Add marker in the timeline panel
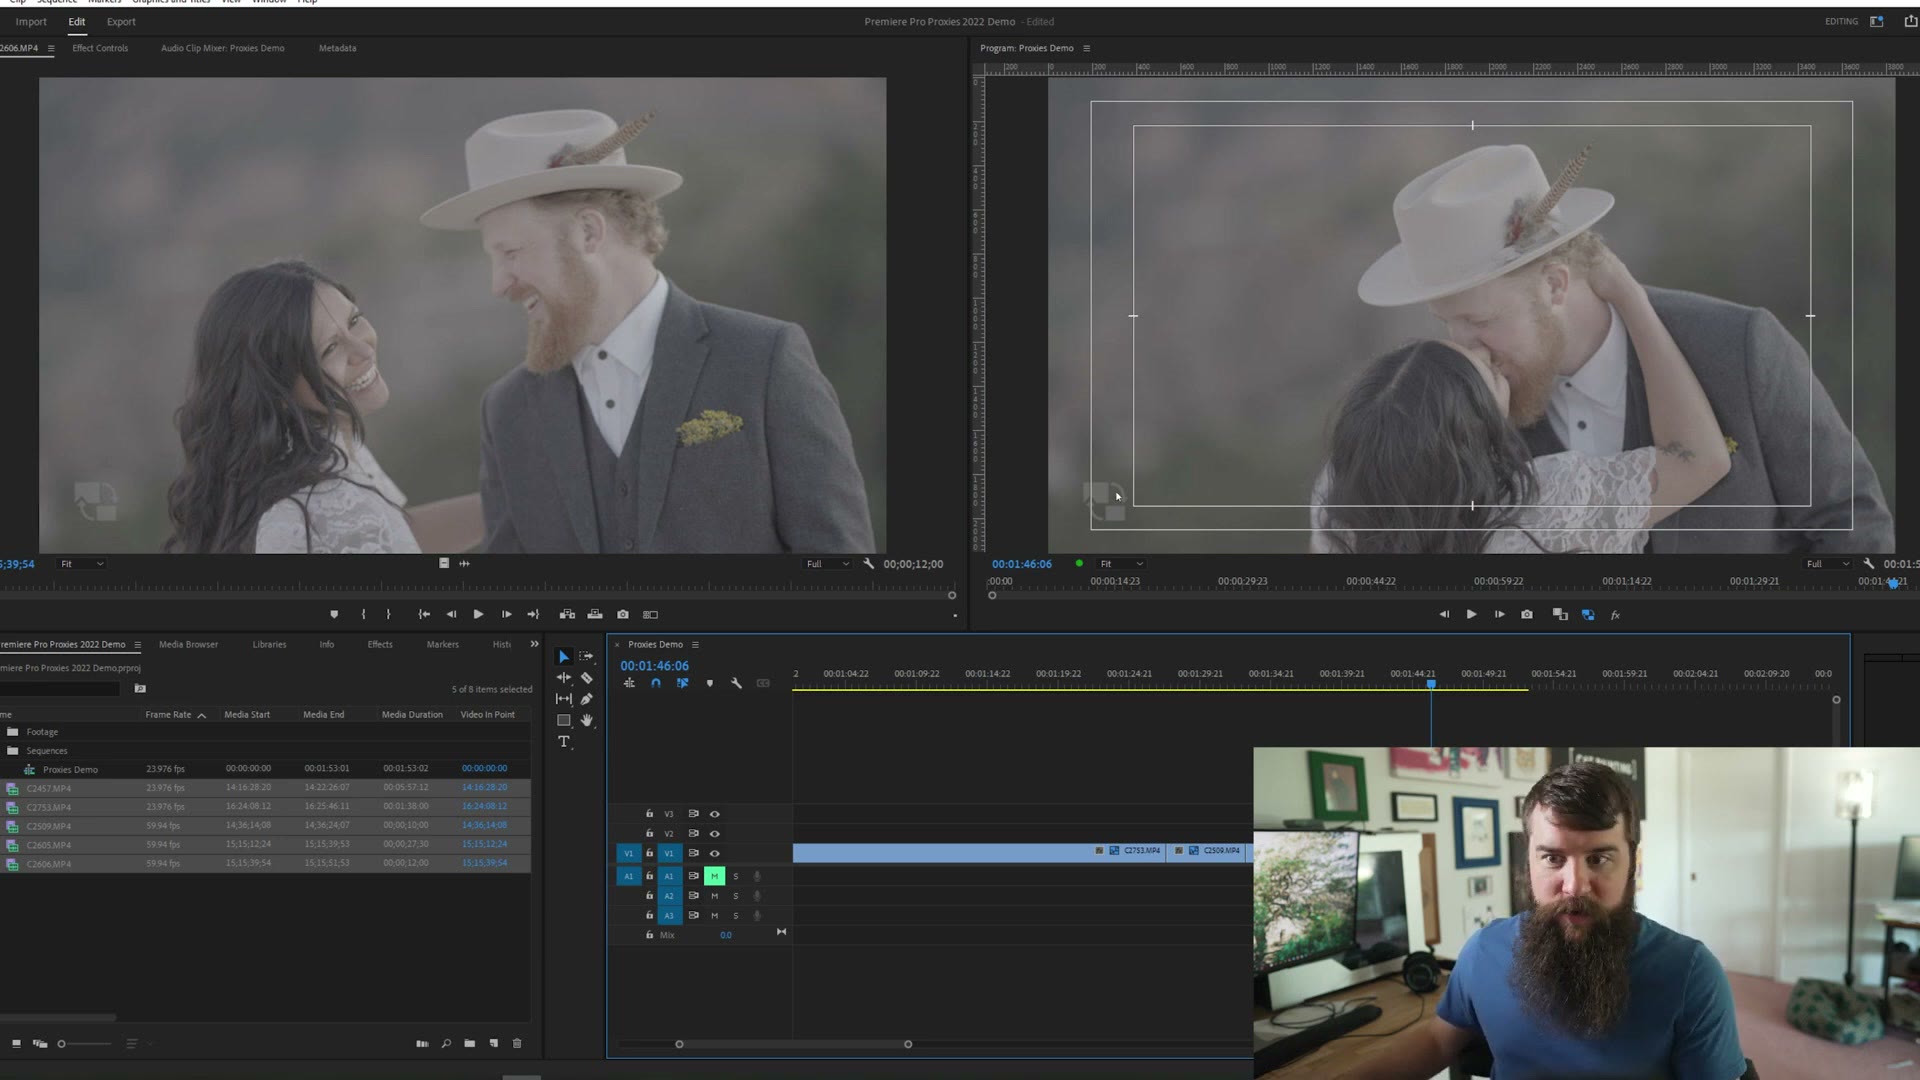The width and height of the screenshot is (1920, 1080). point(710,683)
